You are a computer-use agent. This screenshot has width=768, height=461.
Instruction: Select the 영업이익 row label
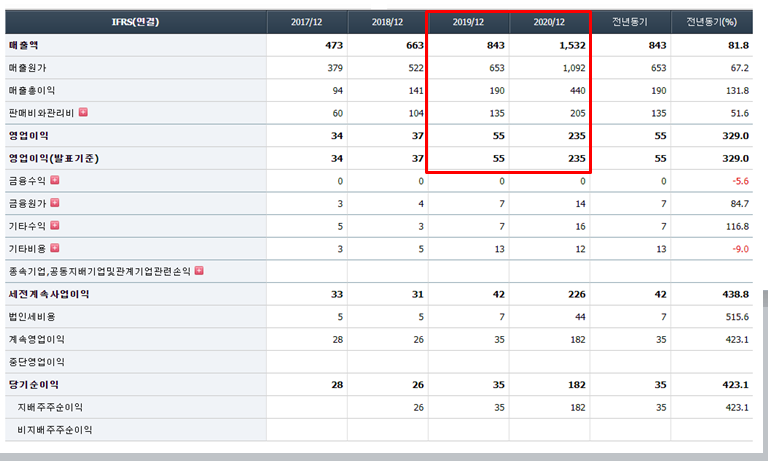pyautogui.click(x=28, y=136)
